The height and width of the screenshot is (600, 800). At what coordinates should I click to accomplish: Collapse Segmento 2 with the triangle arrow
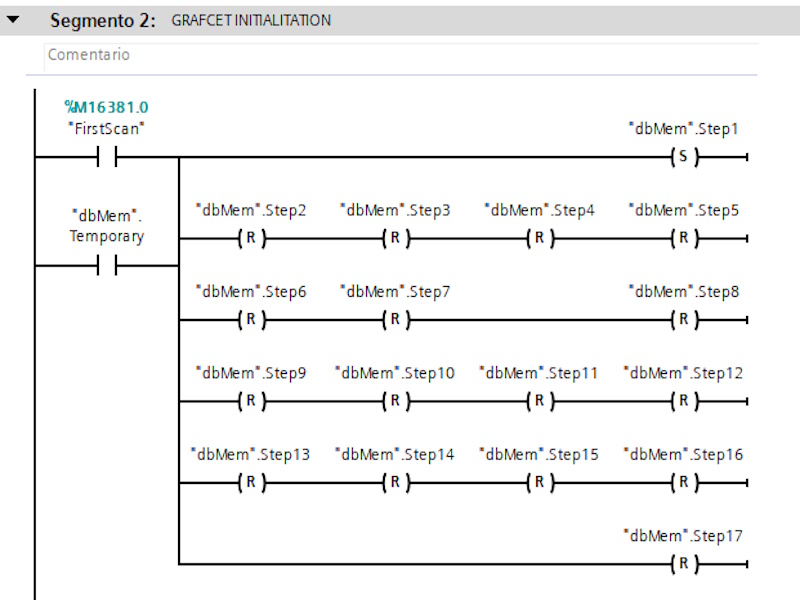(14, 20)
